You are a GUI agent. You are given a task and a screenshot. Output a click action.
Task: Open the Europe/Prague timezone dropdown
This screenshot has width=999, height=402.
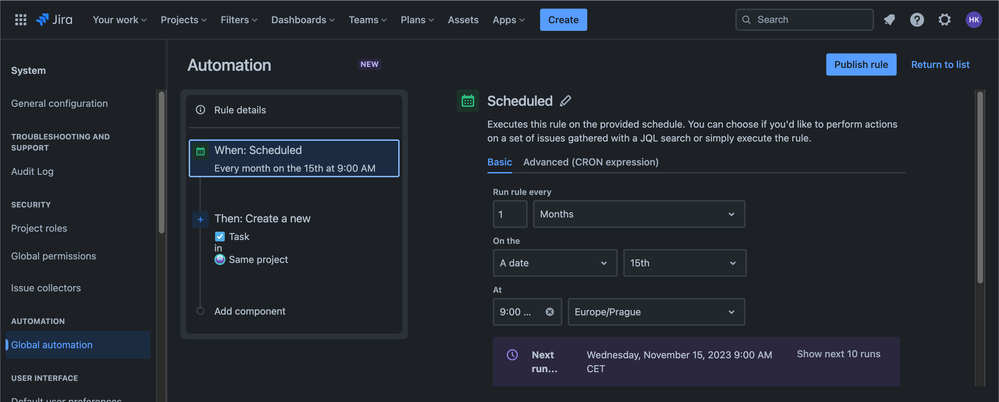click(x=656, y=312)
